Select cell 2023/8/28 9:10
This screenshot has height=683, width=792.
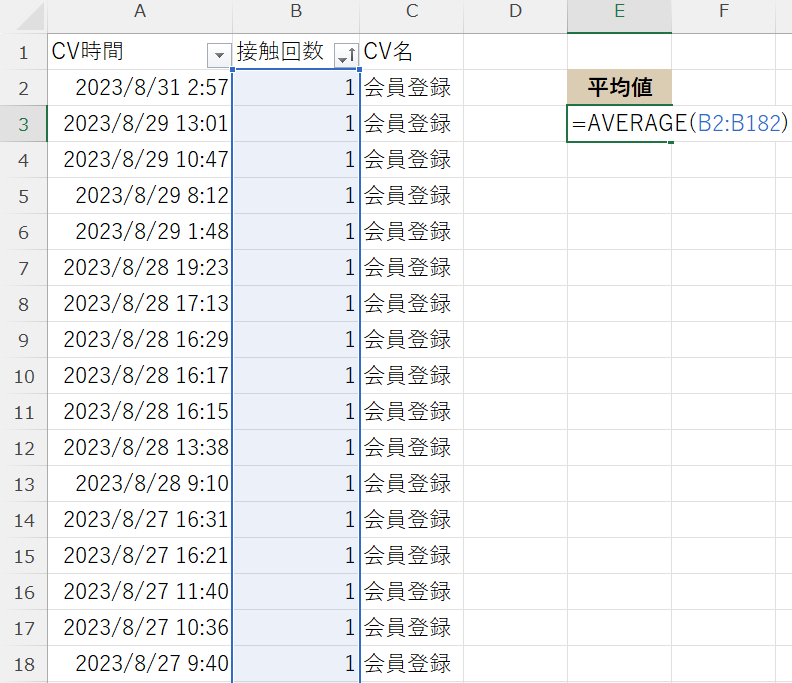140,483
